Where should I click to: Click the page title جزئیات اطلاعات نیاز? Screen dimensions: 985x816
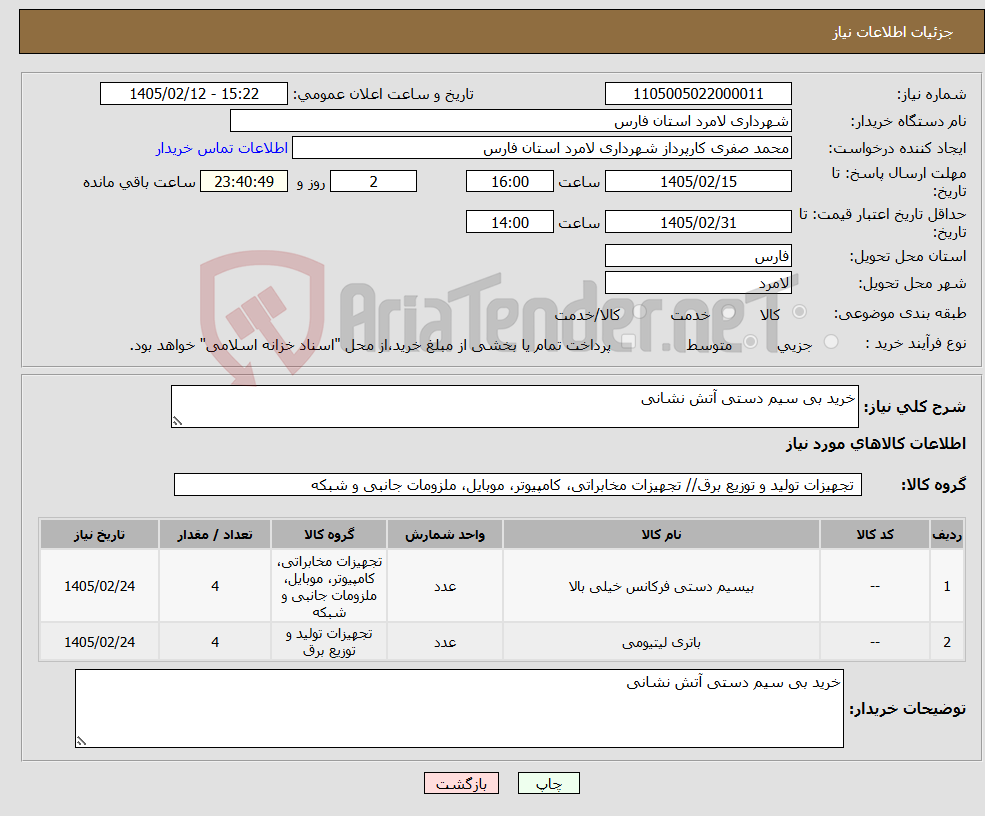click(x=893, y=32)
